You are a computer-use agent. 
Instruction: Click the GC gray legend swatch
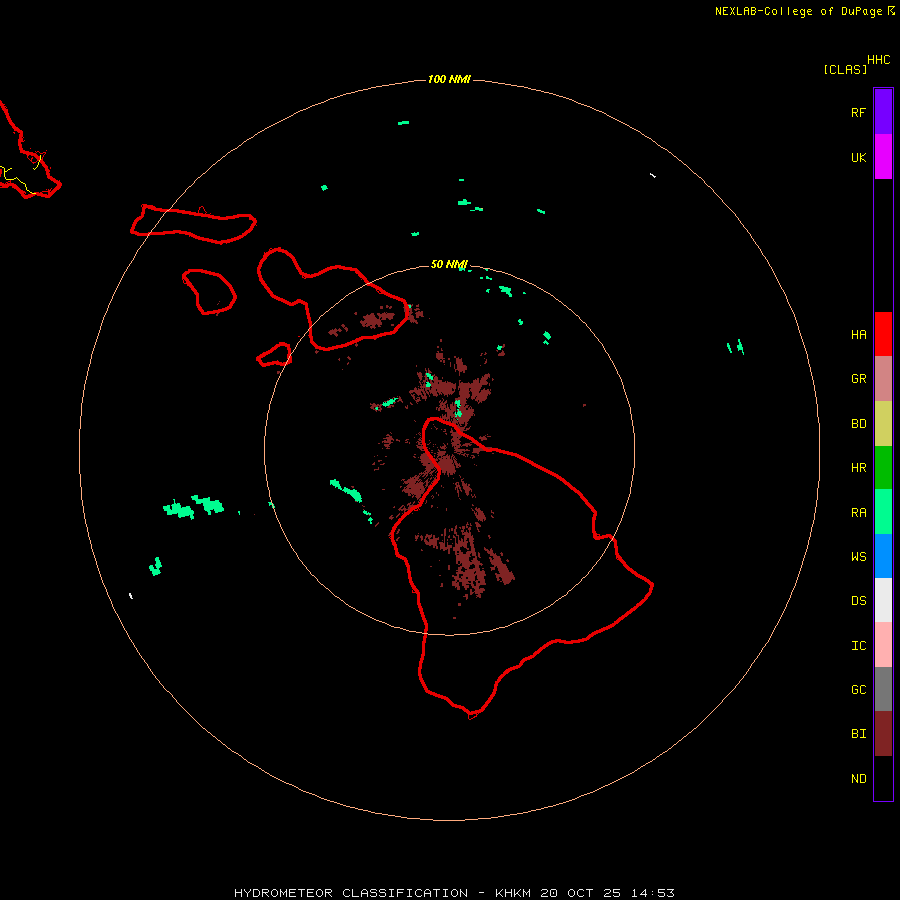click(x=883, y=689)
